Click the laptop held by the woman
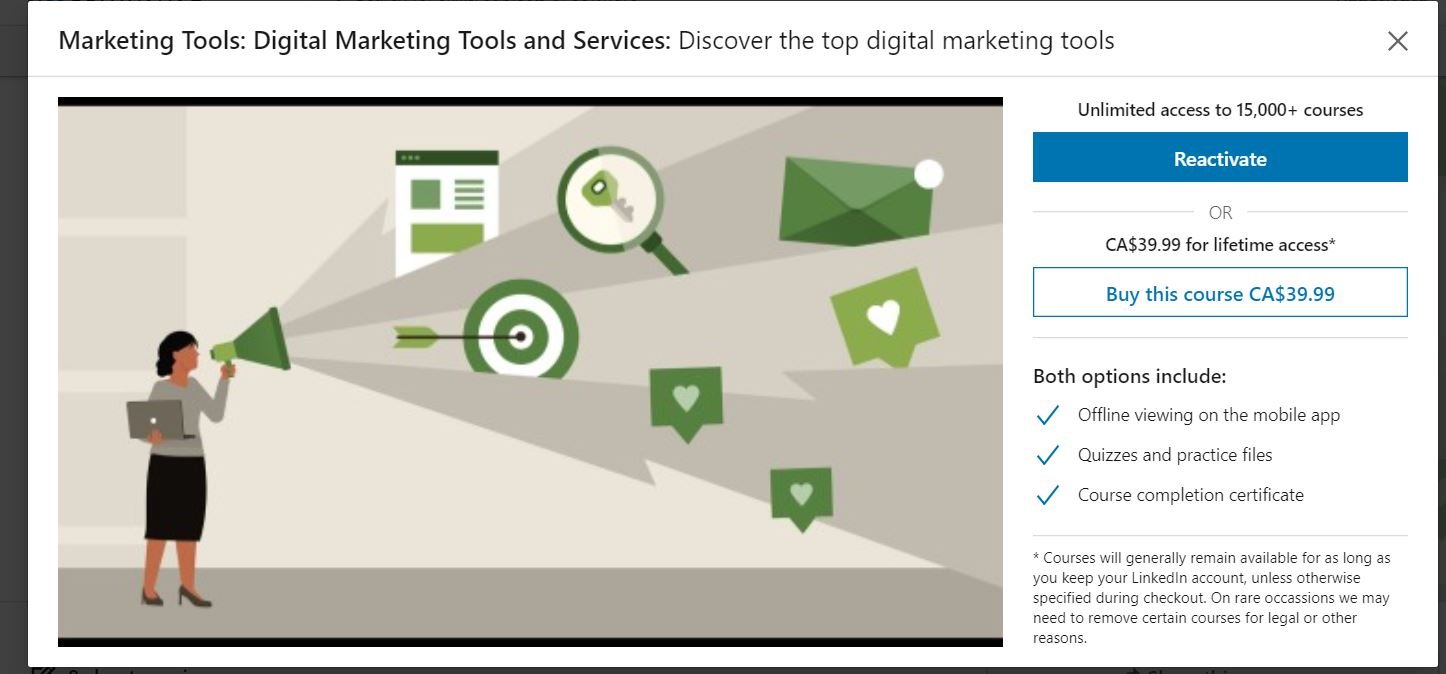Screen dimensions: 1446x674 [155, 419]
